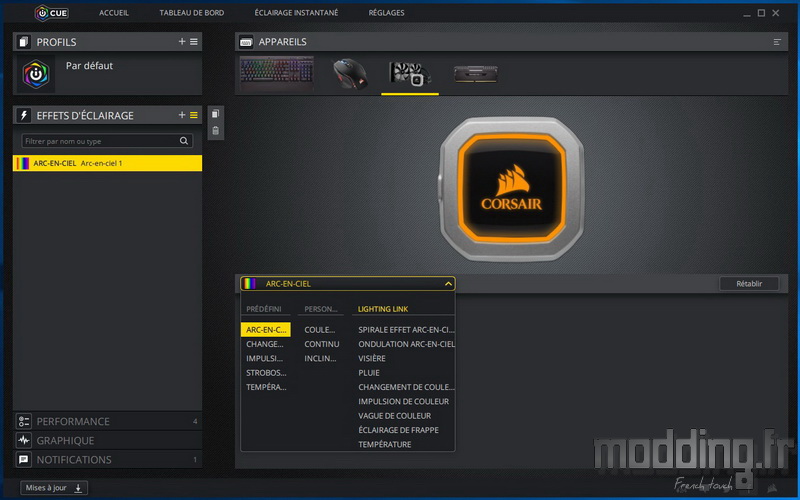Click the Mises à jour button

(x=54, y=488)
